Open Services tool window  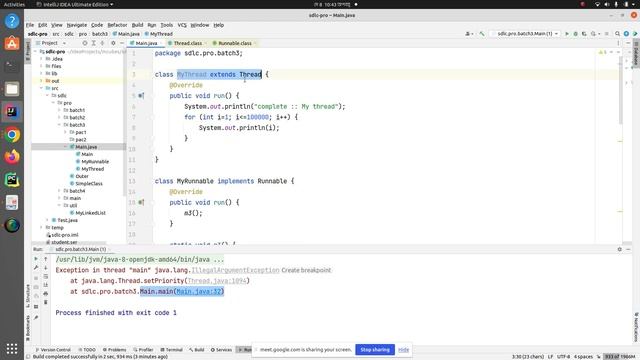click(x=221, y=350)
